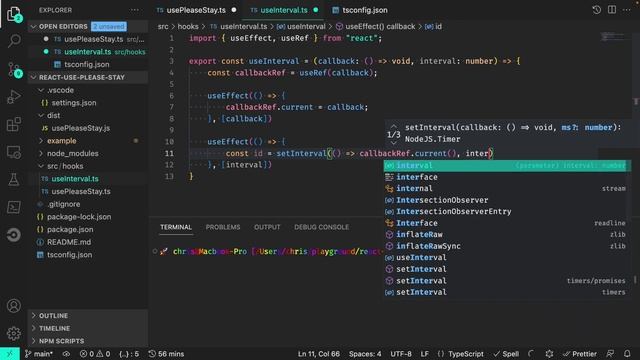This screenshot has width=640, height=360.
Task: Open the Remote Explorer view
Action: coord(13,152)
